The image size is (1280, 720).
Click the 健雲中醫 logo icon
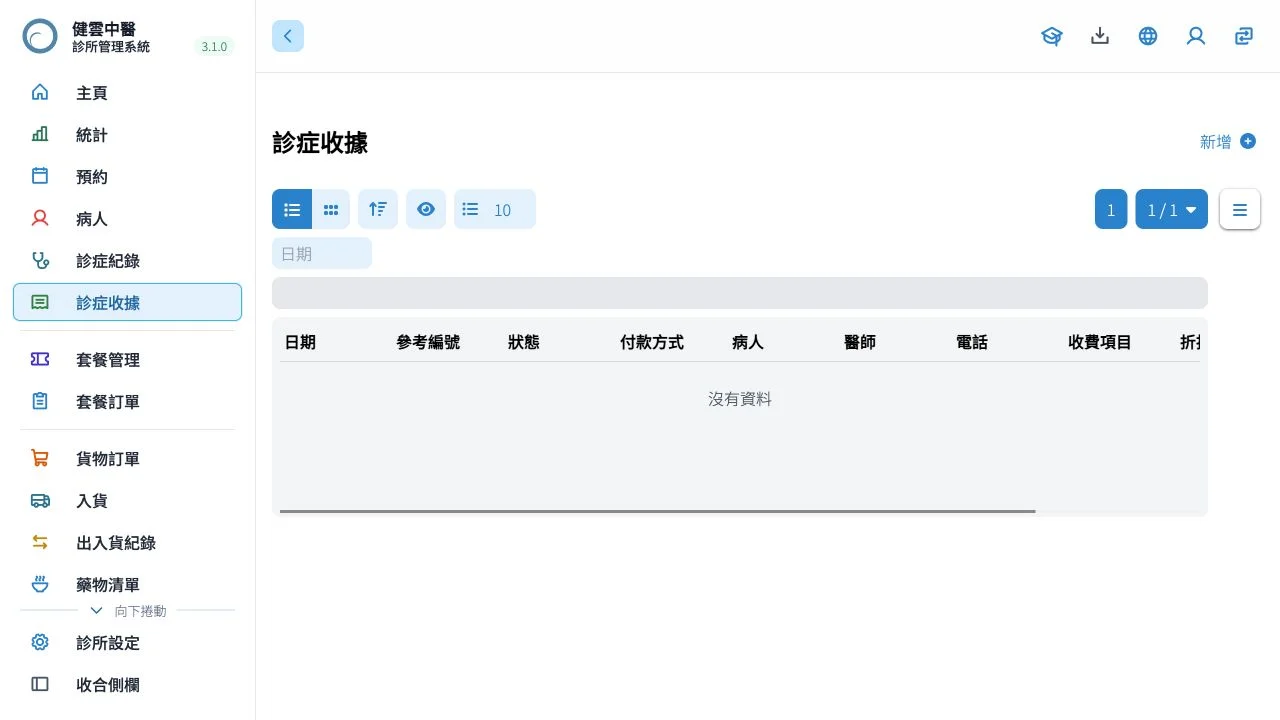tap(40, 36)
